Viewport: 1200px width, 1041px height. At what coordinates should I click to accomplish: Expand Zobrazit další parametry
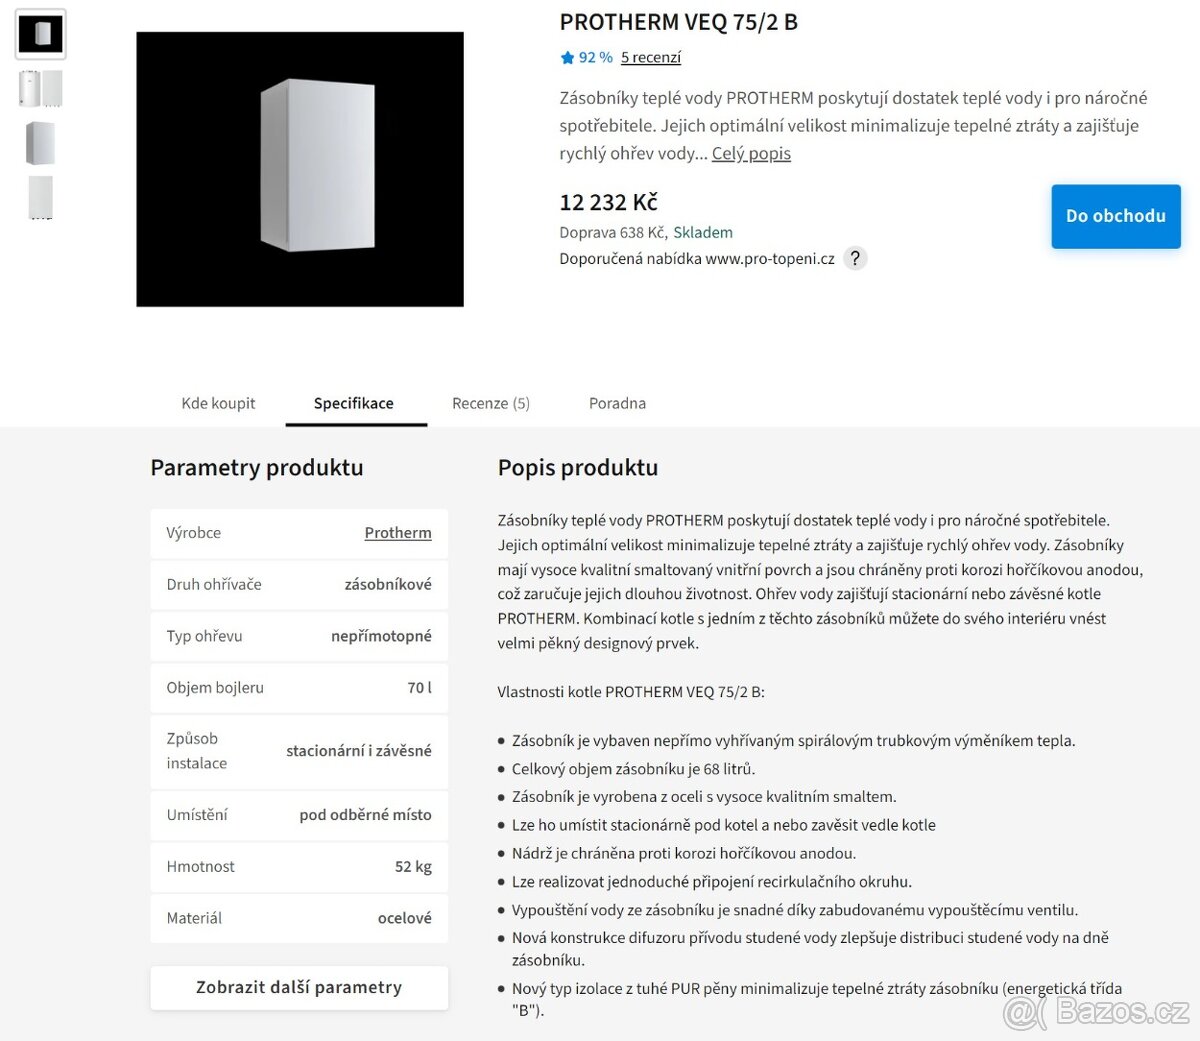click(x=299, y=987)
